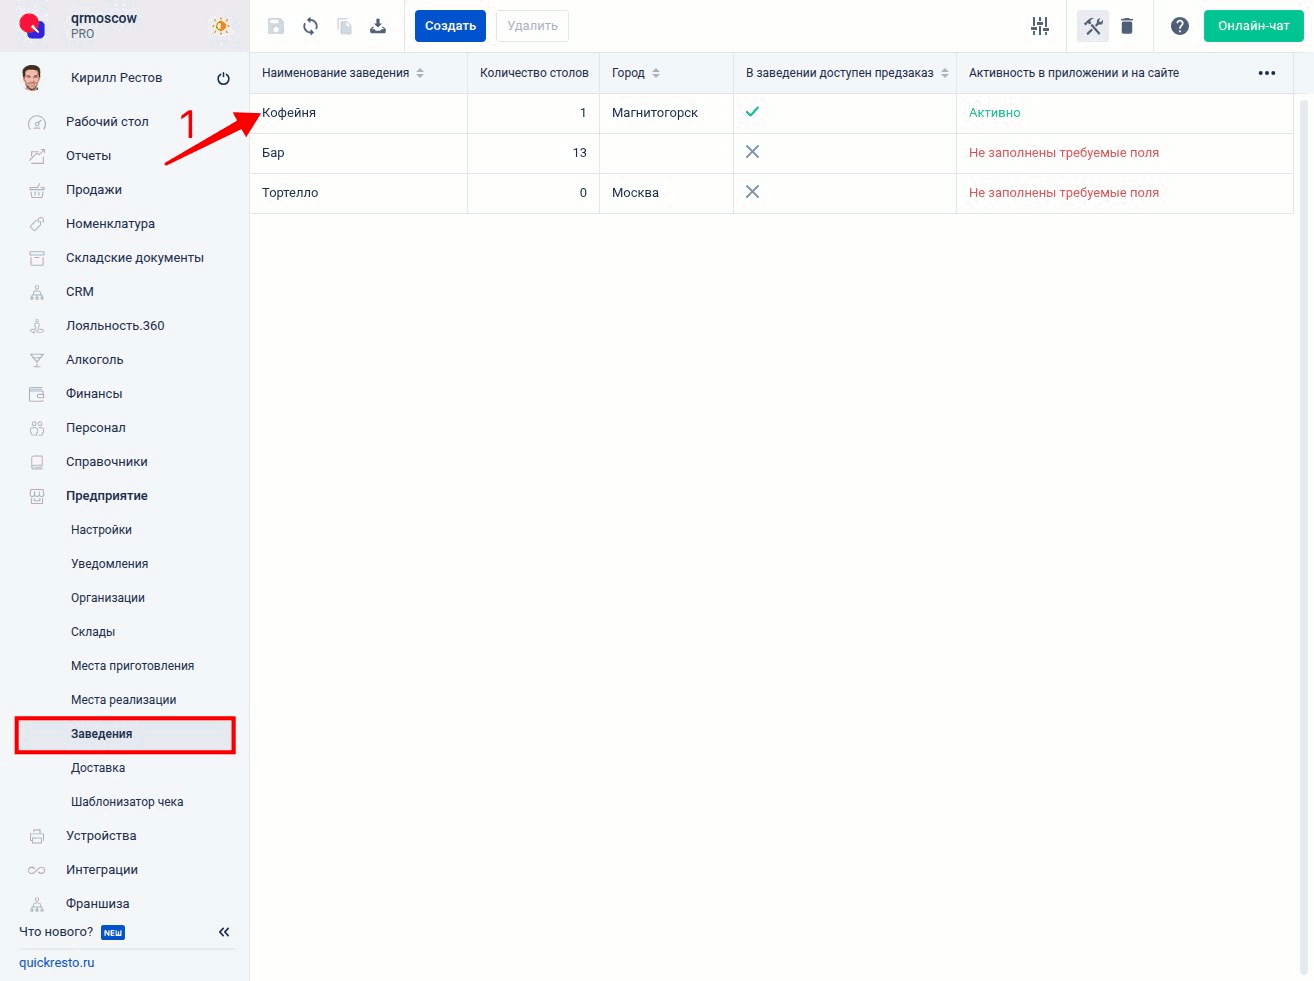Image resolution: width=1314 pixels, height=981 pixels.
Task: Click the save disk icon in toolbar
Action: [276, 26]
